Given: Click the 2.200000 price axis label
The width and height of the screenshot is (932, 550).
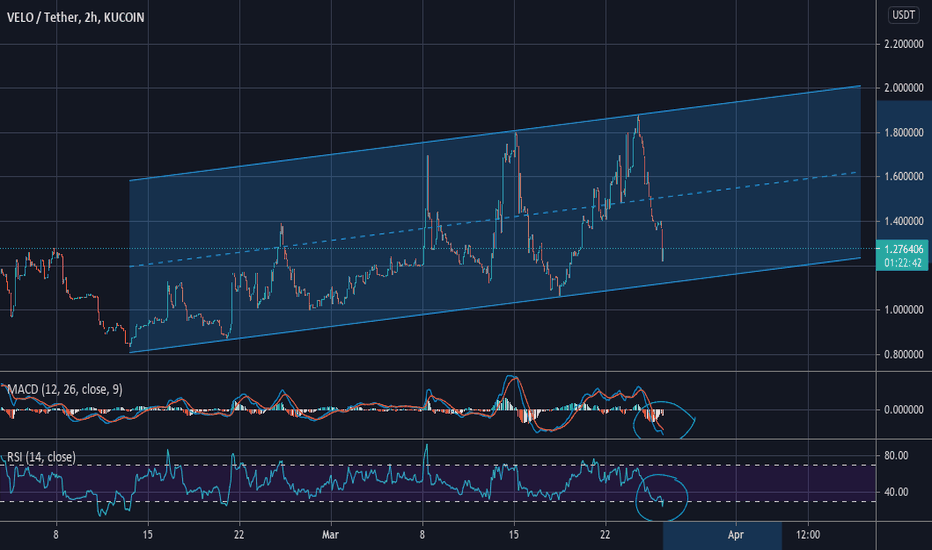Looking at the screenshot, I should [x=903, y=44].
